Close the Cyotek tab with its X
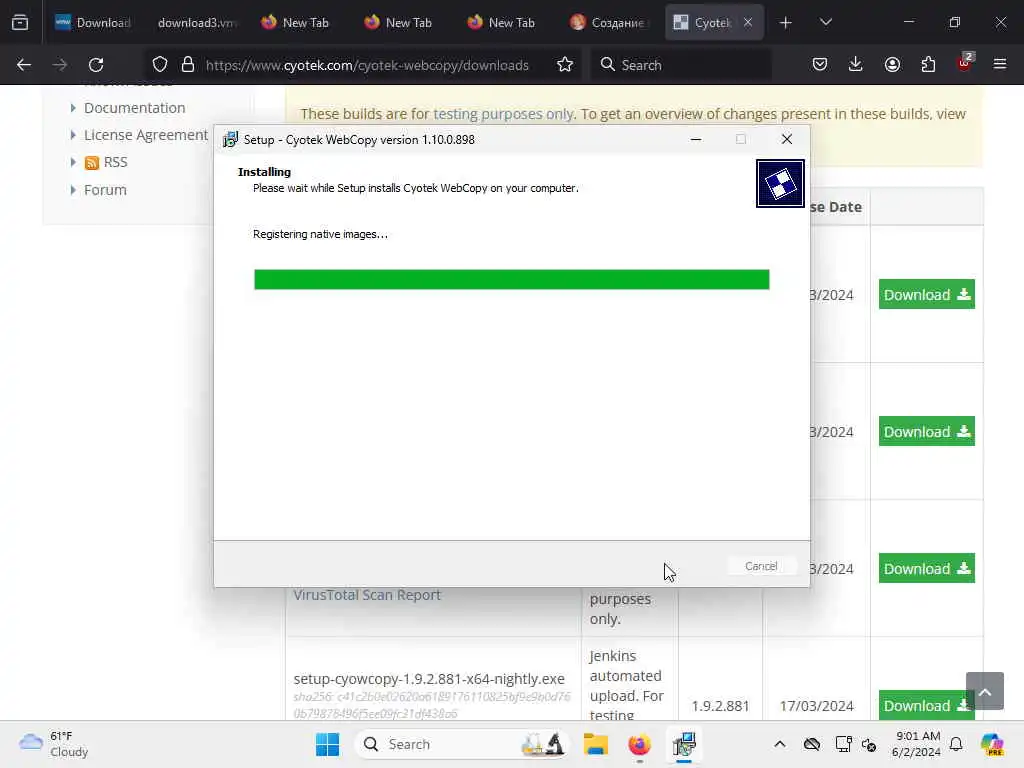1024x768 pixels. tap(748, 23)
